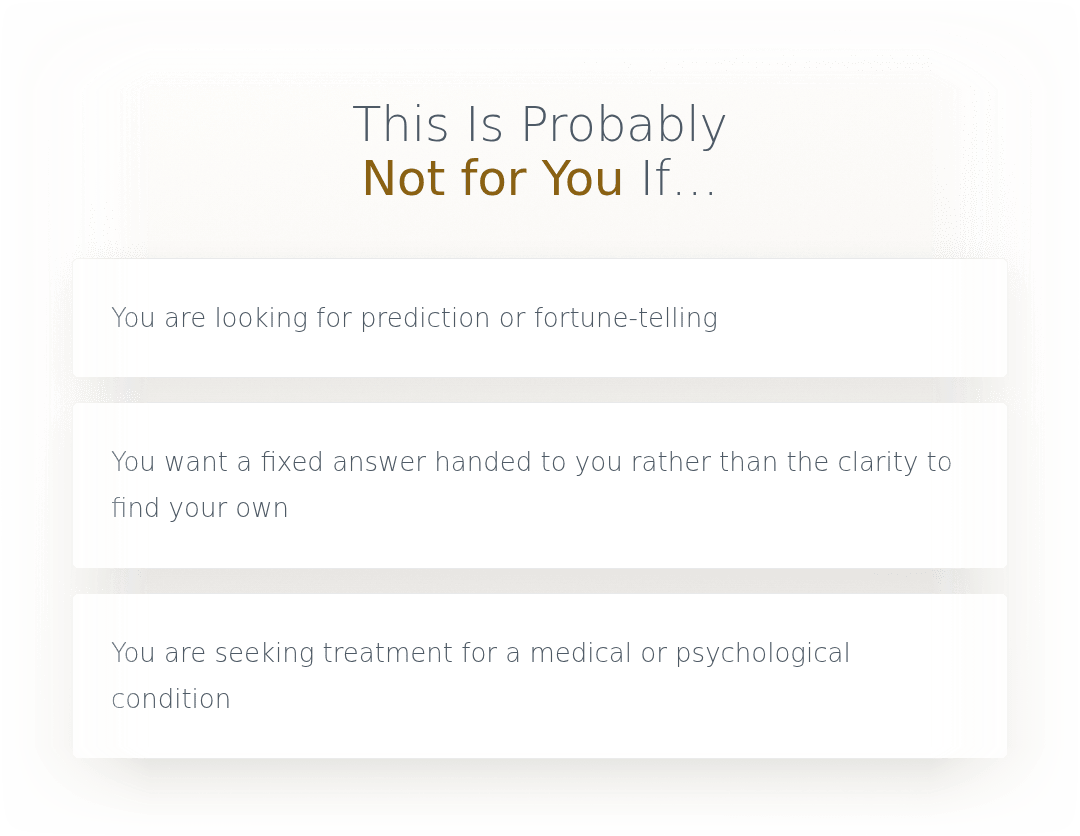Click the word 'fortune-telling' in first card
This screenshot has height=836, width=1080.
pyautogui.click(x=626, y=318)
